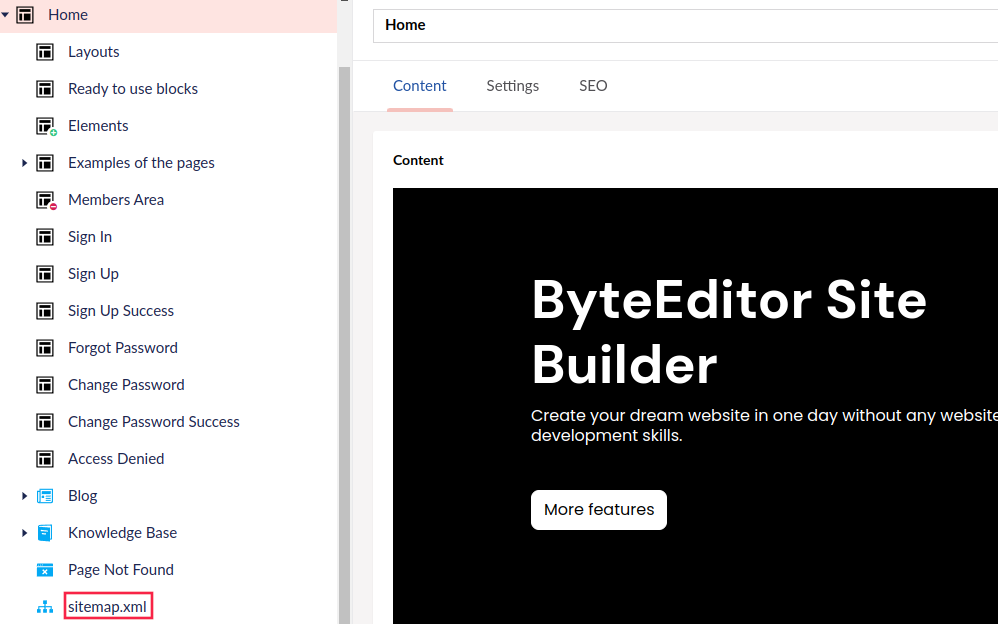Select Change Password Success page
The image size is (998, 624).
click(x=153, y=422)
